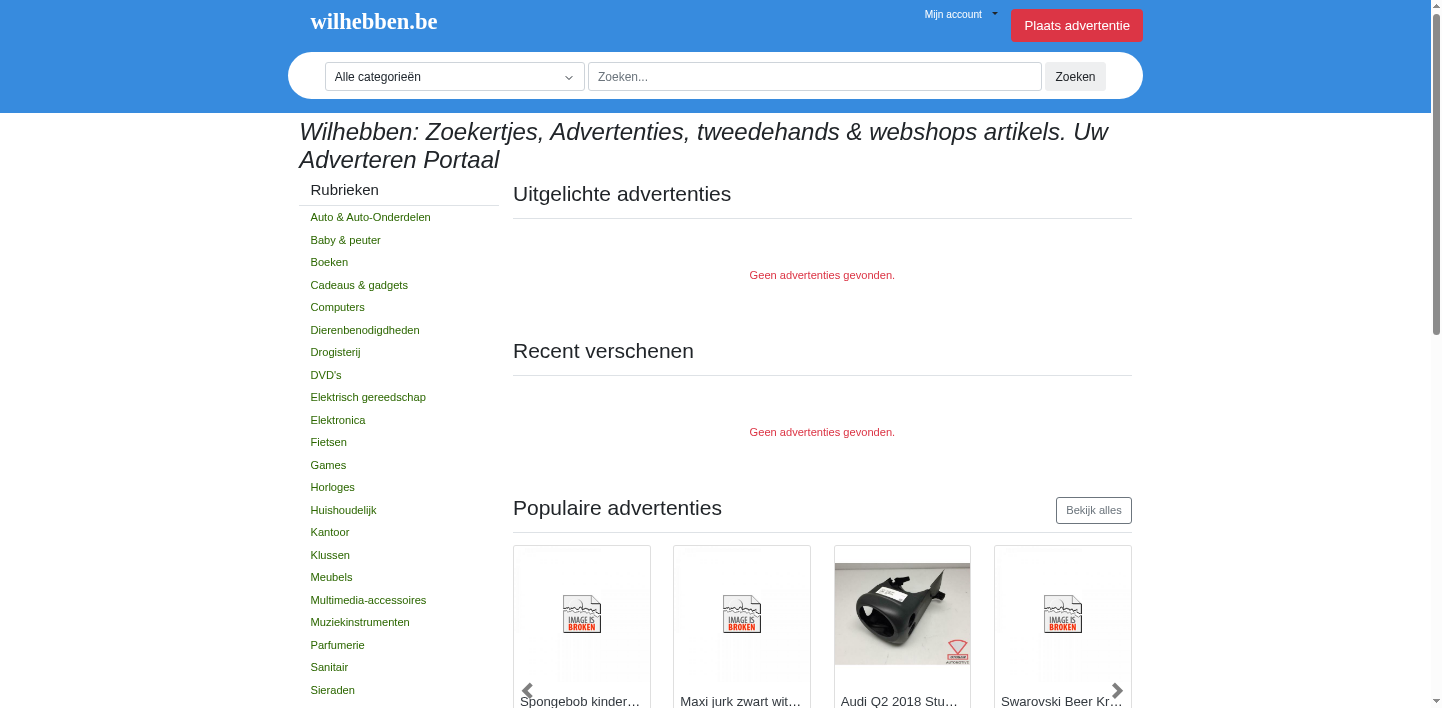Browse the Computers rubriek
The image size is (1442, 708).
coord(337,307)
